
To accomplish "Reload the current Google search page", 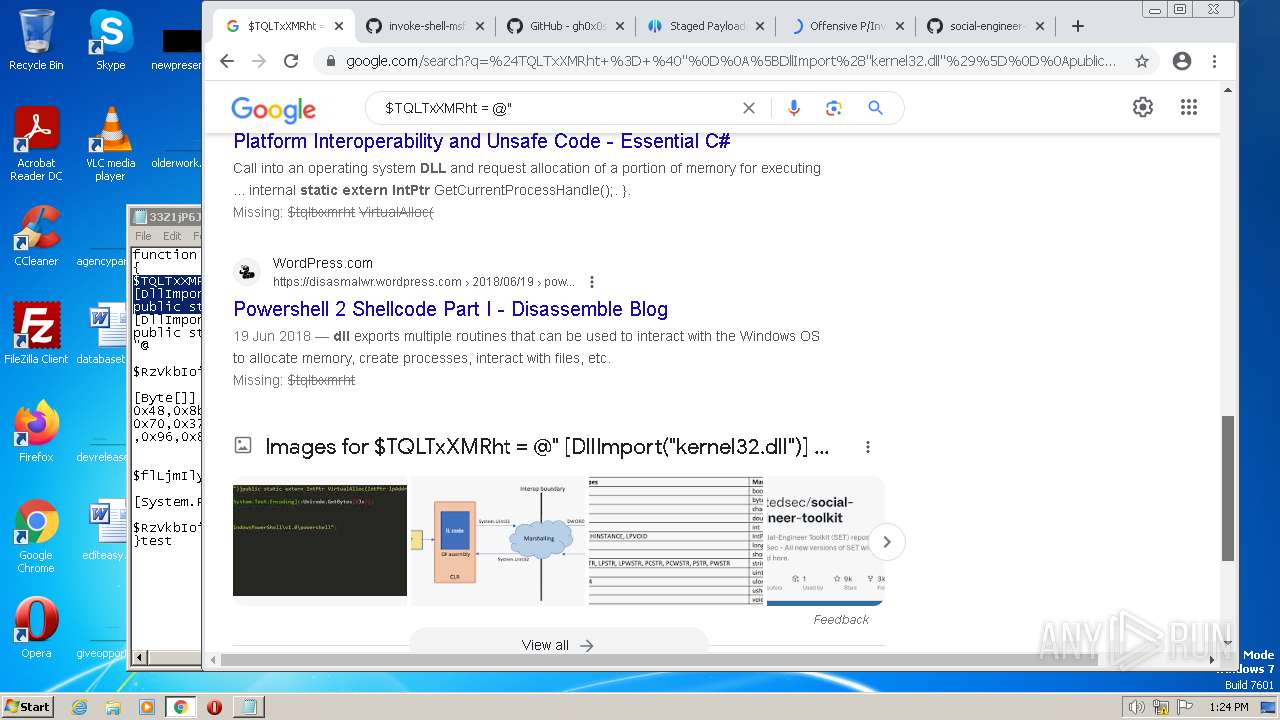I will tap(291, 61).
